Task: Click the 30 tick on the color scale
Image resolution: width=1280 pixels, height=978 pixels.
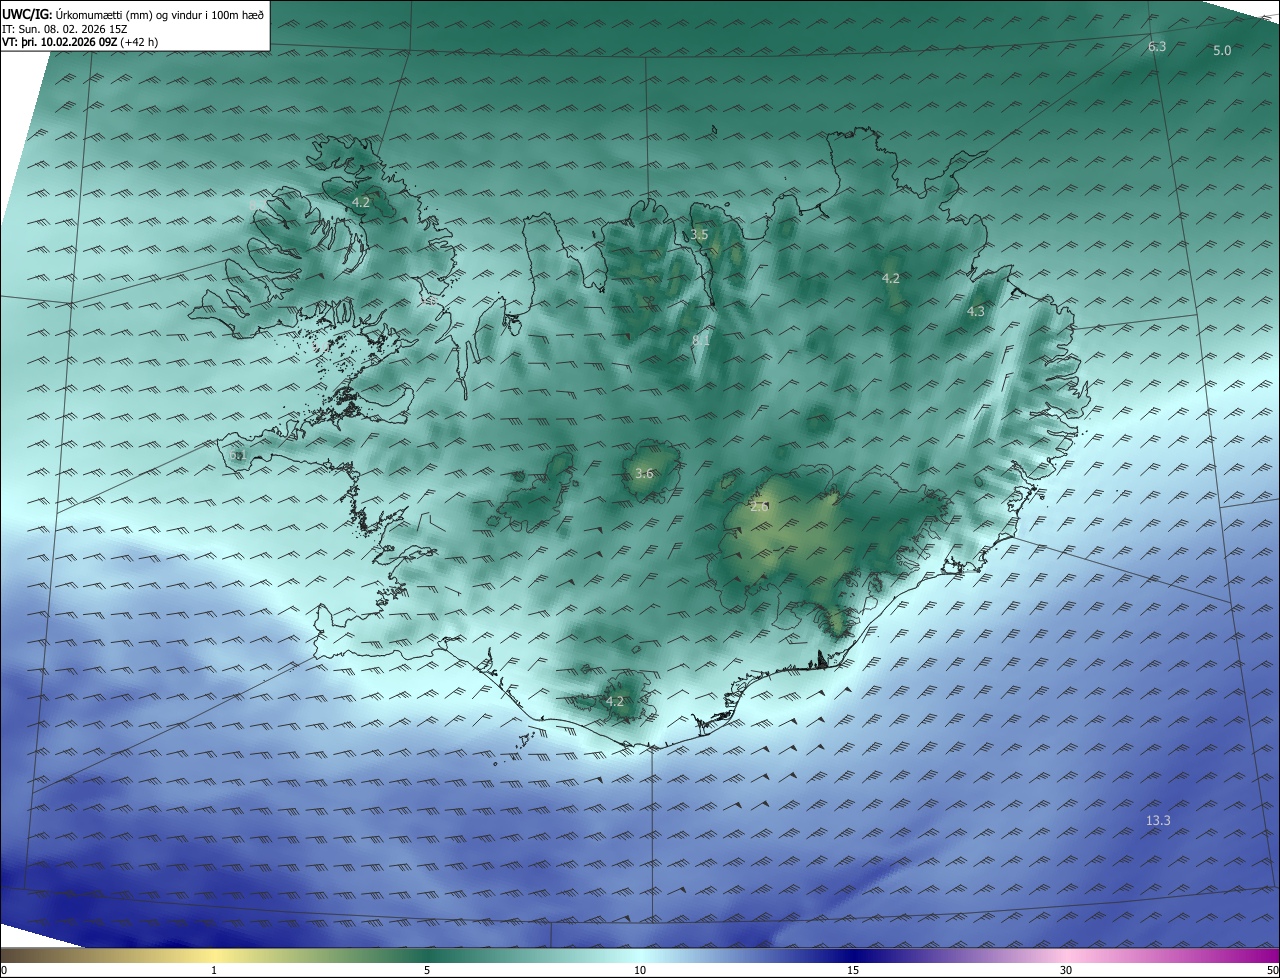Action: pyautogui.click(x=1066, y=970)
